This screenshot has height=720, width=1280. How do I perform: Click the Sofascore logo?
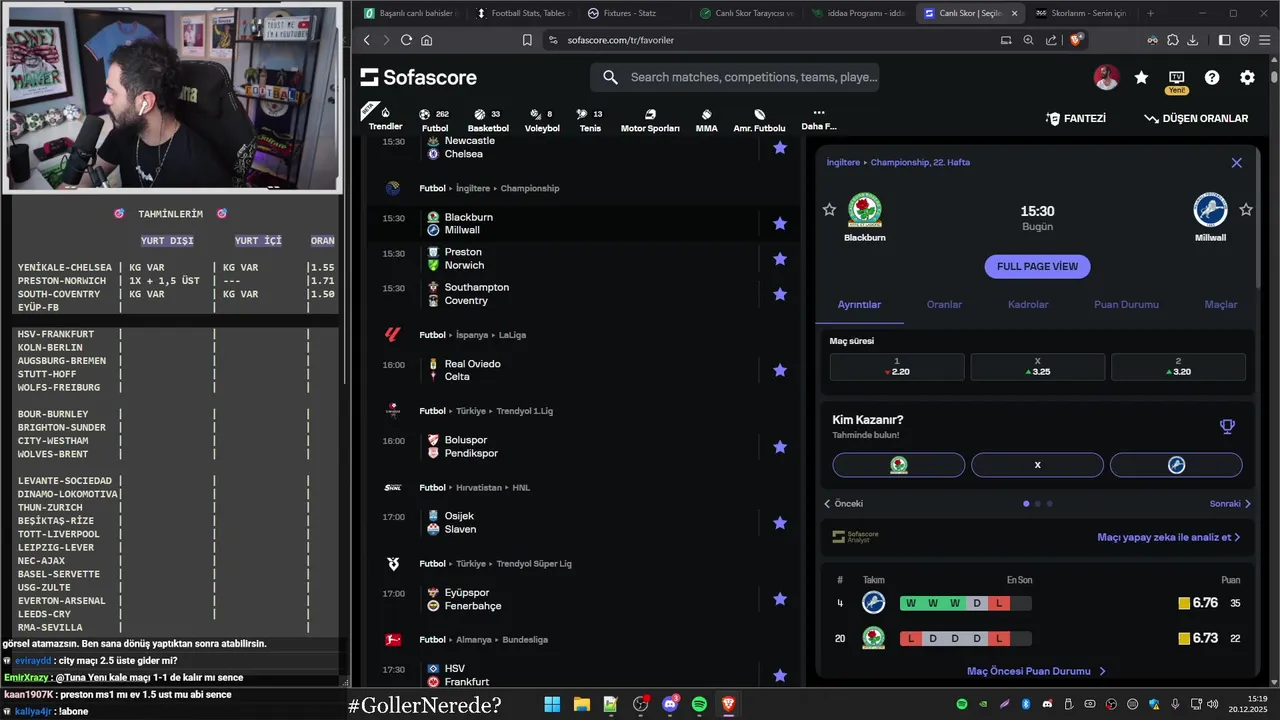[419, 78]
